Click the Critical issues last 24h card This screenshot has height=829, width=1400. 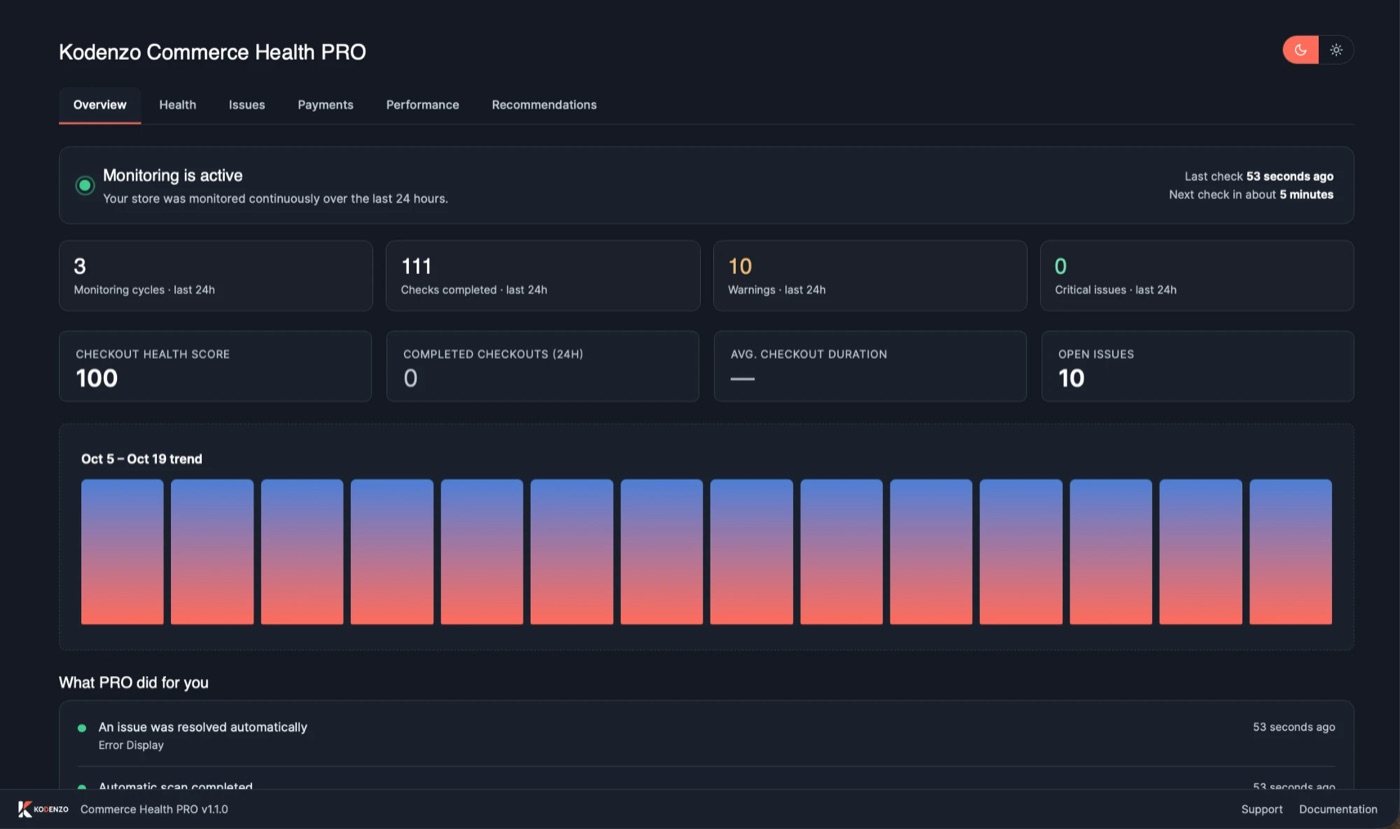pos(1197,276)
